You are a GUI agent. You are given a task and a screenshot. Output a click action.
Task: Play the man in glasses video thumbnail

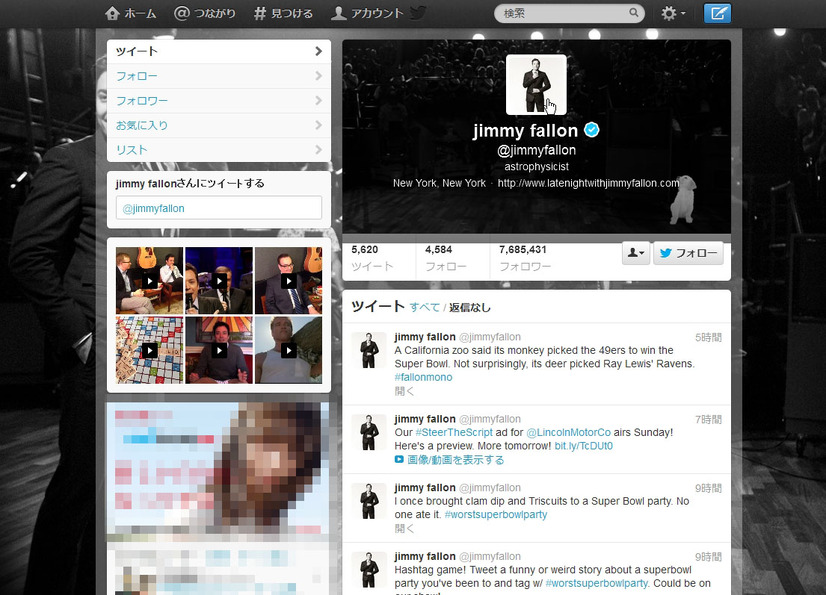[x=289, y=280]
